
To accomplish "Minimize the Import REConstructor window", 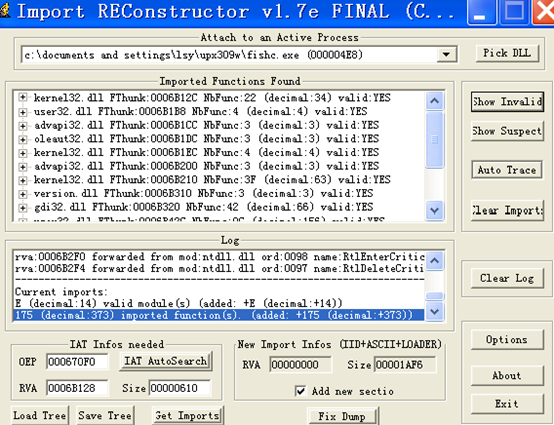I will click(x=482, y=12).
